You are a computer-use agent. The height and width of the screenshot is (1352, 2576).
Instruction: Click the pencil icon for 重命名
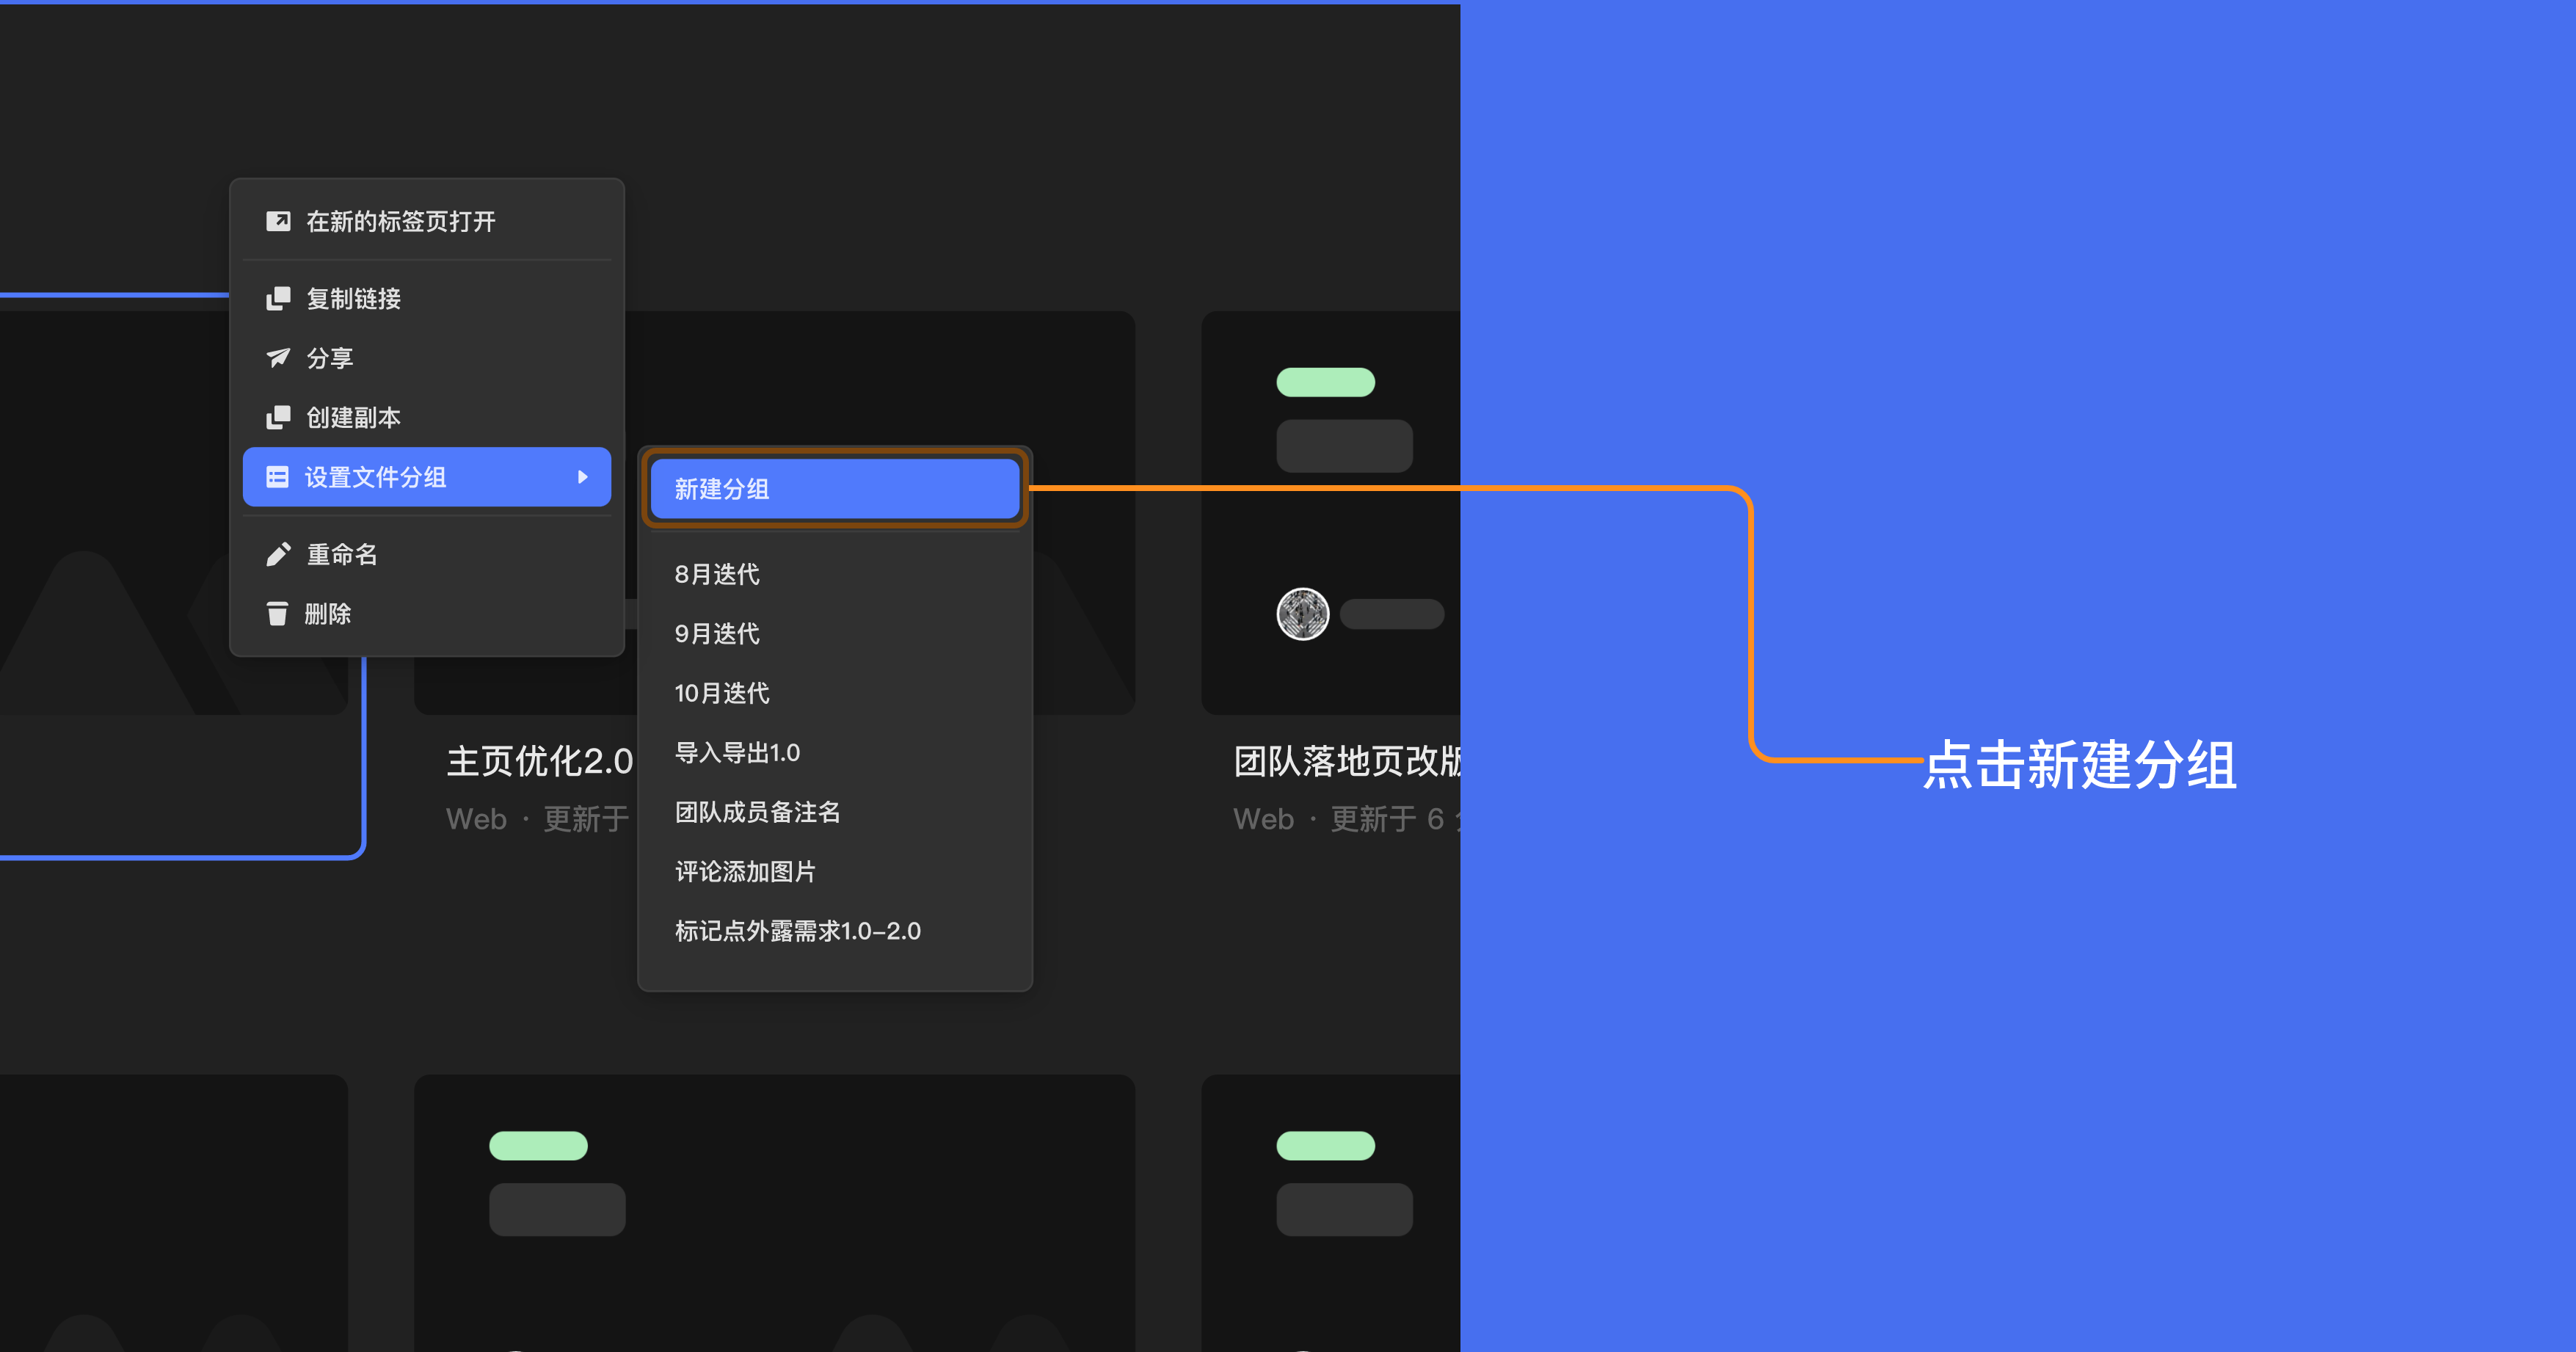click(278, 554)
